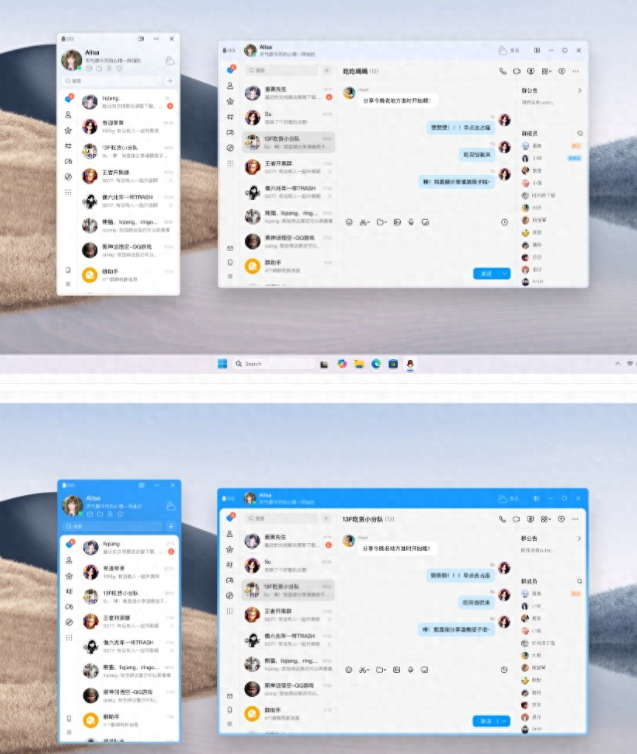The height and width of the screenshot is (754, 637).
Task: Open Contacts sidebar icon in white chat window
Action: click(230, 86)
